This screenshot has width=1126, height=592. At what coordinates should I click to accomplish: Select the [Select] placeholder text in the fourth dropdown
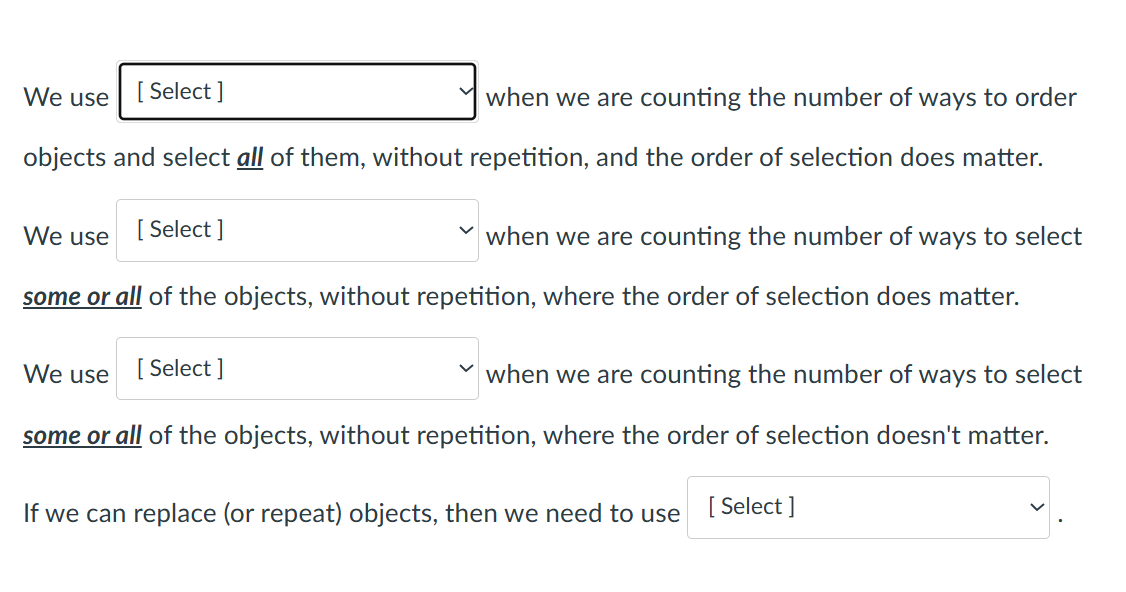pos(748,507)
